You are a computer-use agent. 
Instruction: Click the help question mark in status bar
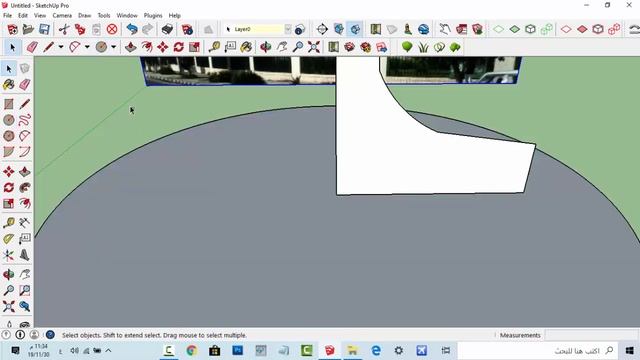[50, 335]
